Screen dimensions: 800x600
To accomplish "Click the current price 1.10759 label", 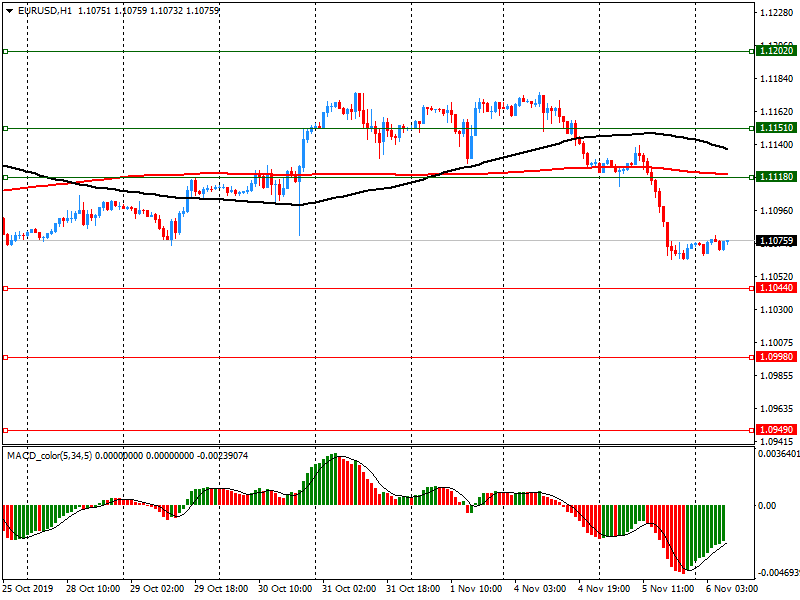I will [x=776, y=241].
